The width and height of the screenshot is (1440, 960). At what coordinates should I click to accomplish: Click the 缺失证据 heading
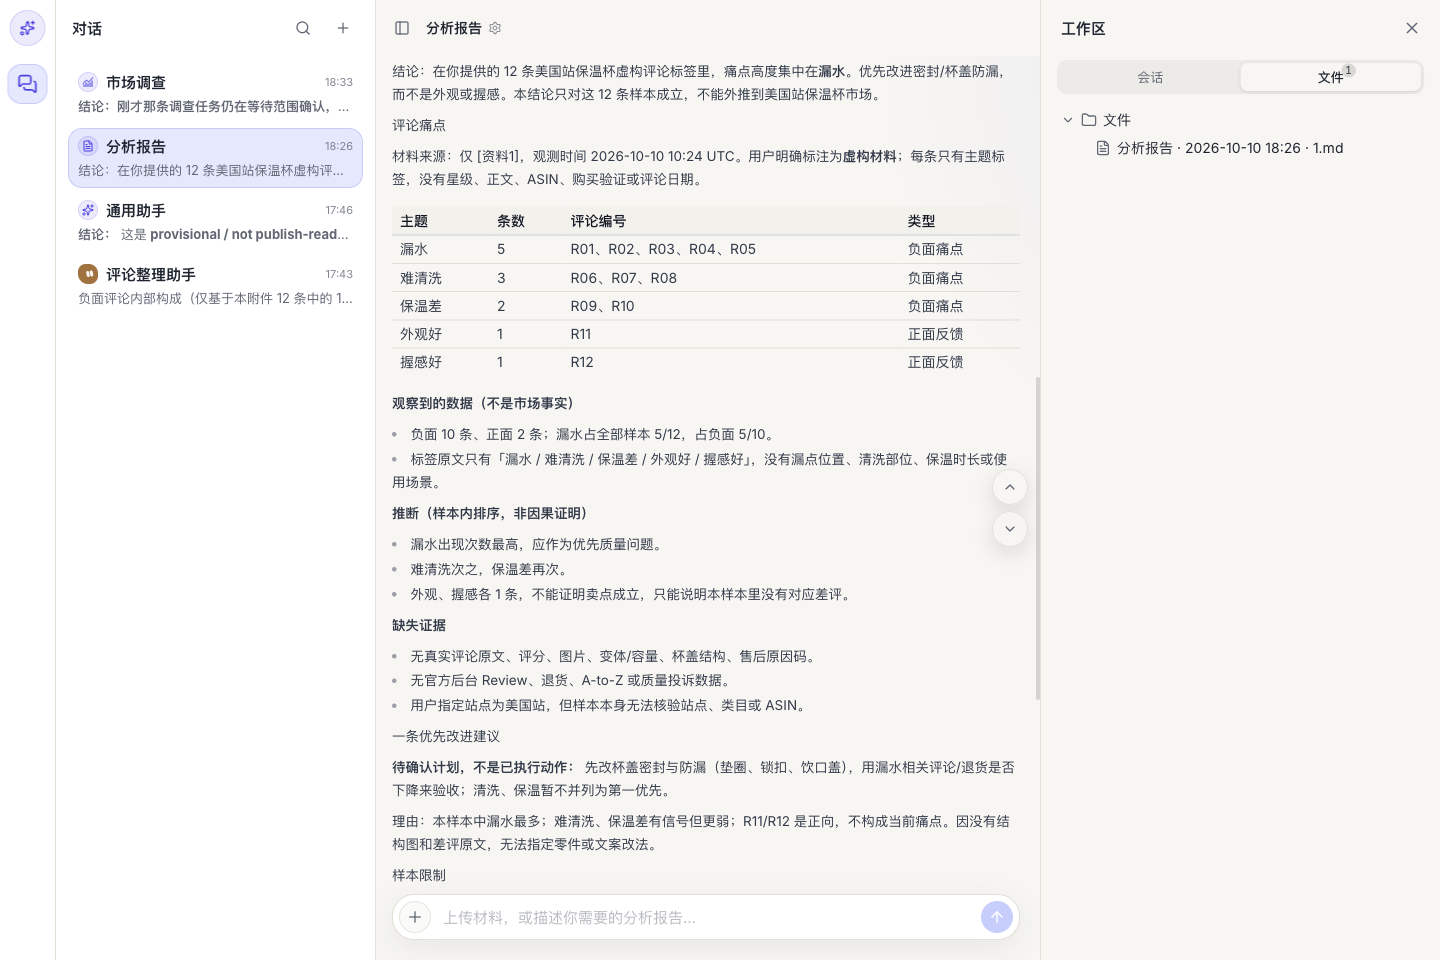(x=419, y=625)
